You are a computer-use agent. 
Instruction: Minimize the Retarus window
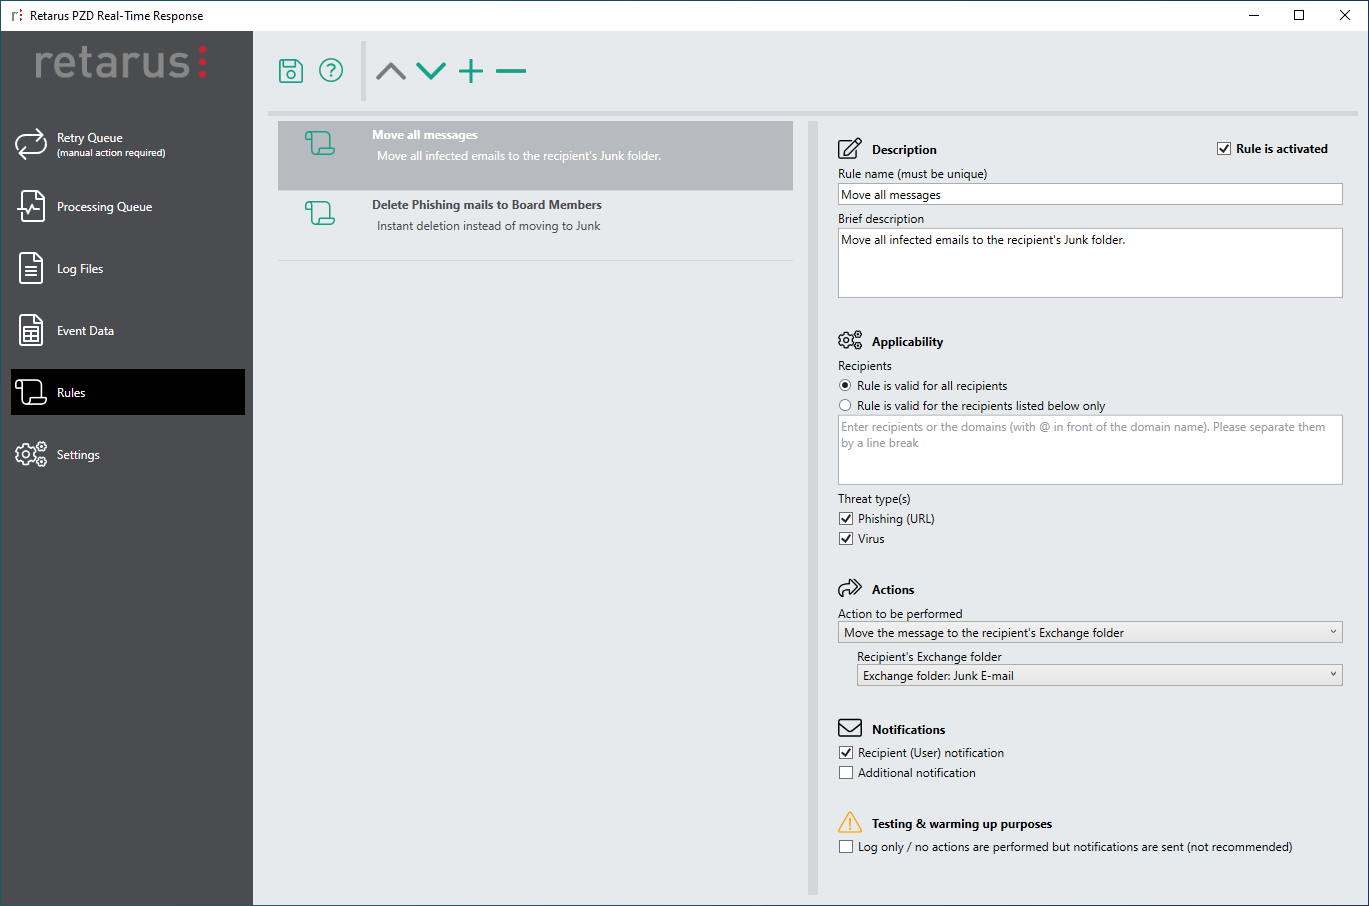[1254, 15]
